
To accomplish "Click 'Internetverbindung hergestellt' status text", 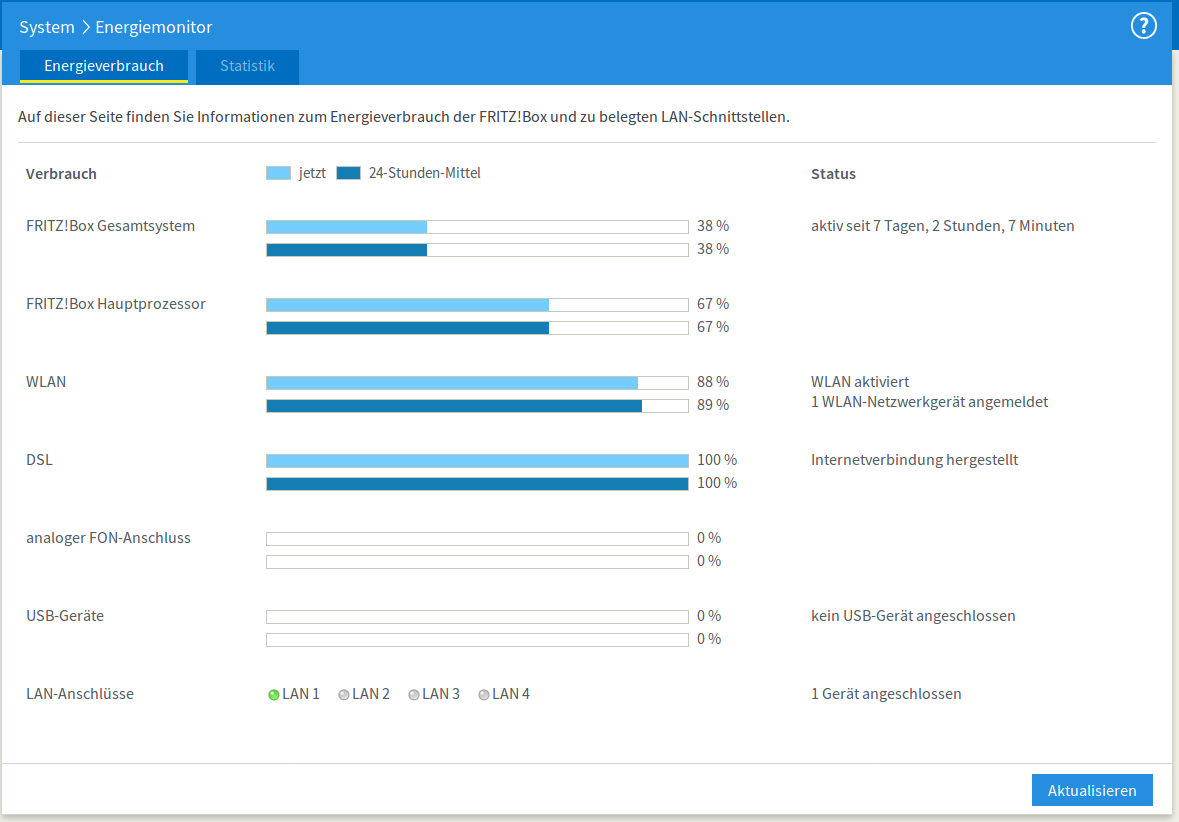I will pyautogui.click(x=914, y=460).
